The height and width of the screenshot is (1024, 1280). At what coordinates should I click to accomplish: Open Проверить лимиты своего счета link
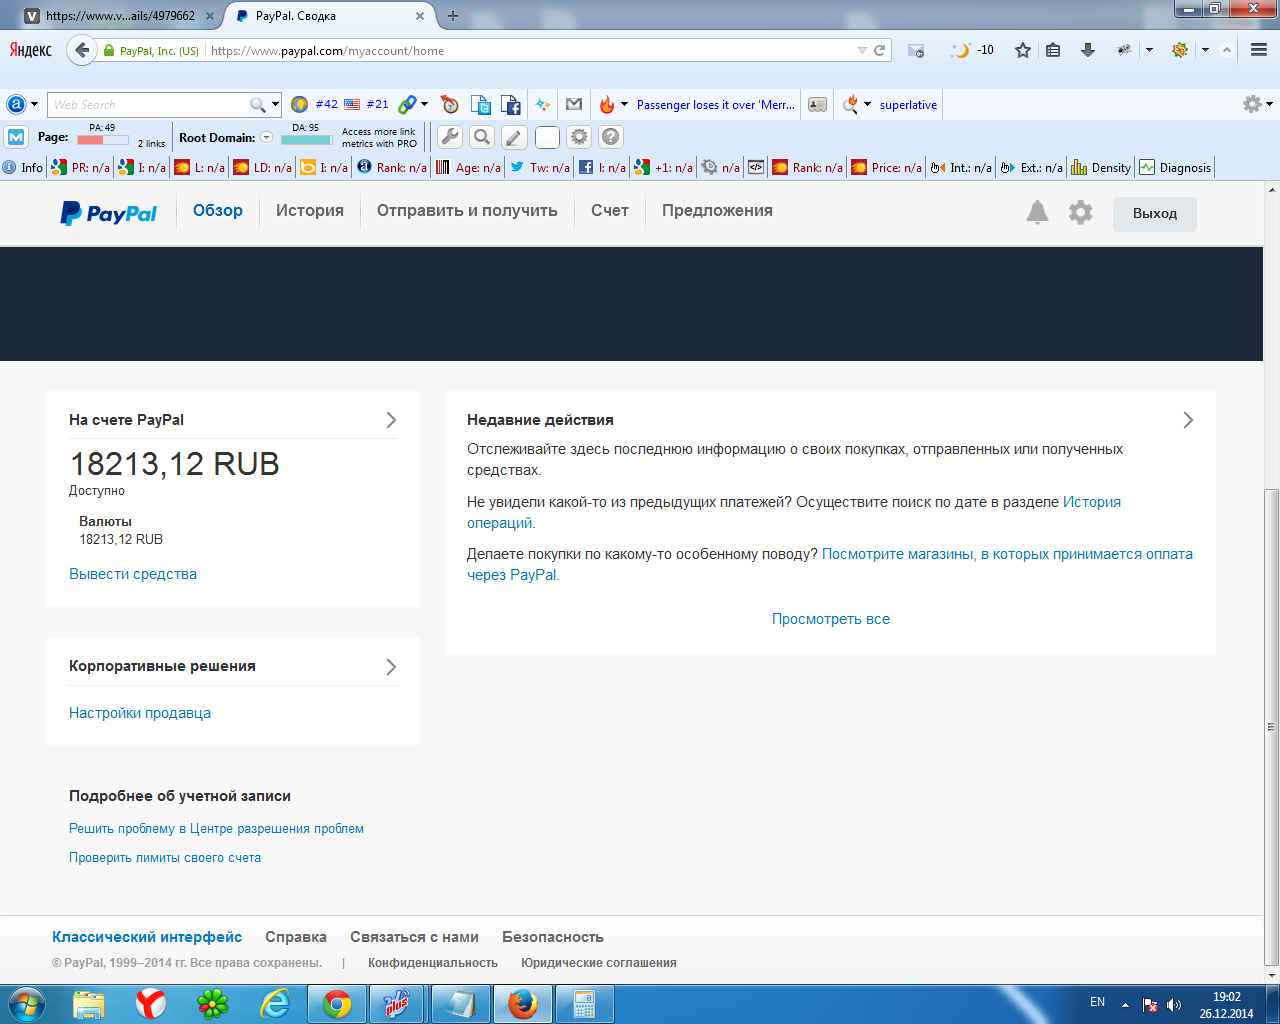point(165,857)
